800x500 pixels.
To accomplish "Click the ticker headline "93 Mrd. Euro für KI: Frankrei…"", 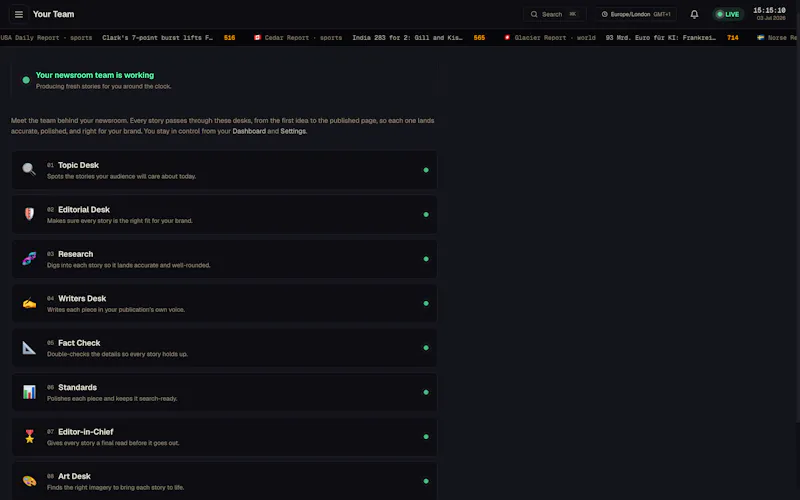I will tap(660, 38).
